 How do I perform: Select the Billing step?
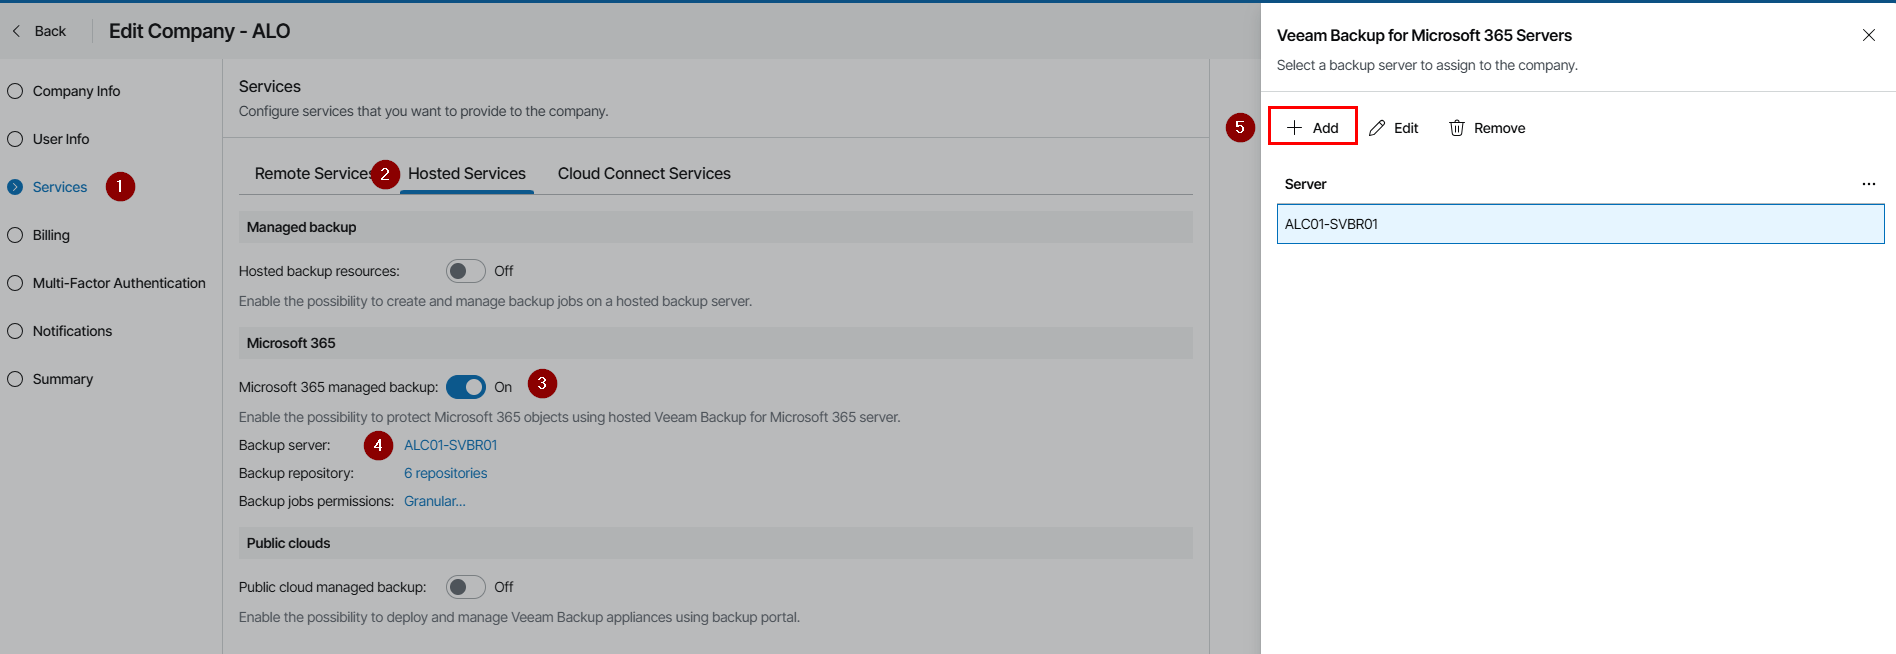[39, 235]
